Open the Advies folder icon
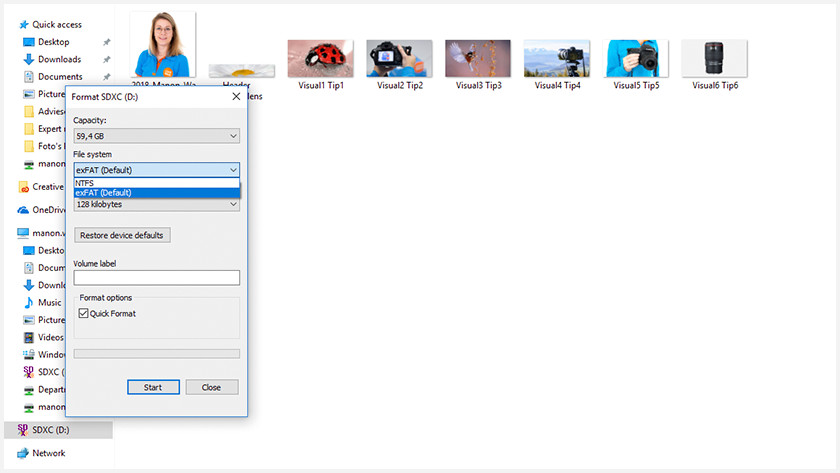 [29, 111]
